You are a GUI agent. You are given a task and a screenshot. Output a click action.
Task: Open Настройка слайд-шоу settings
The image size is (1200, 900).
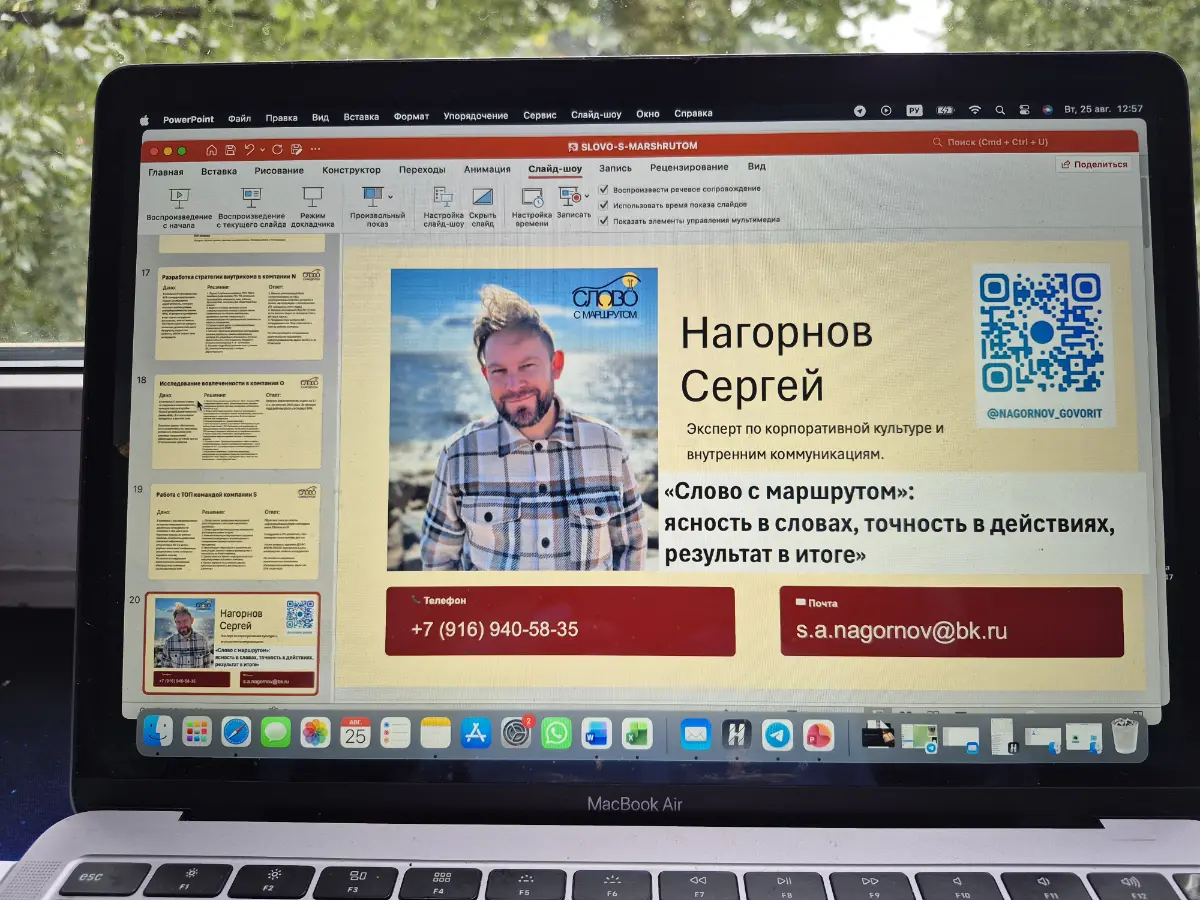click(443, 207)
